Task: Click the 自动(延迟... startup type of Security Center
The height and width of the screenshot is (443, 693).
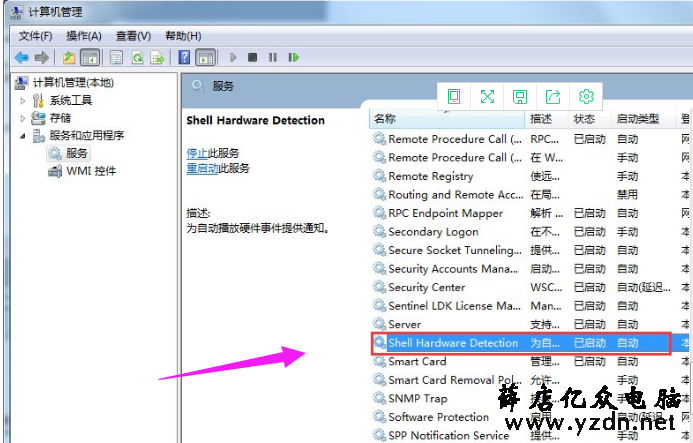Action: [x=644, y=287]
